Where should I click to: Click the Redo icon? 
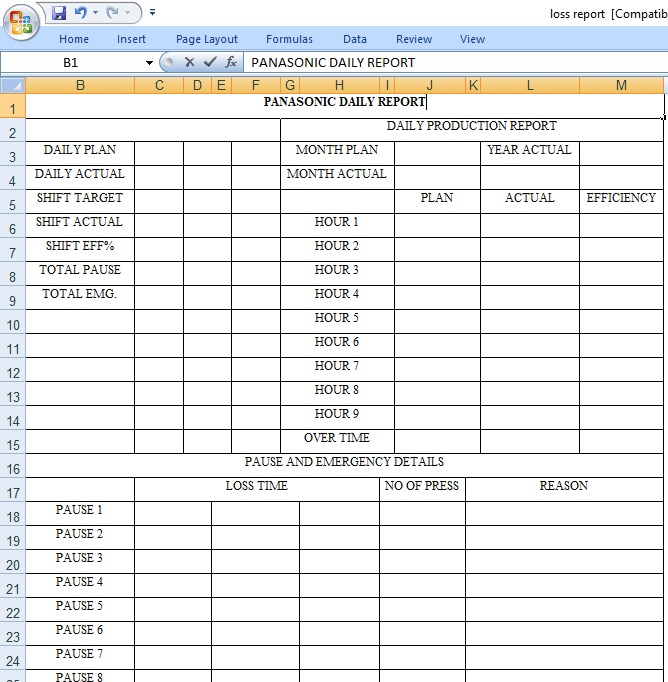tap(112, 13)
